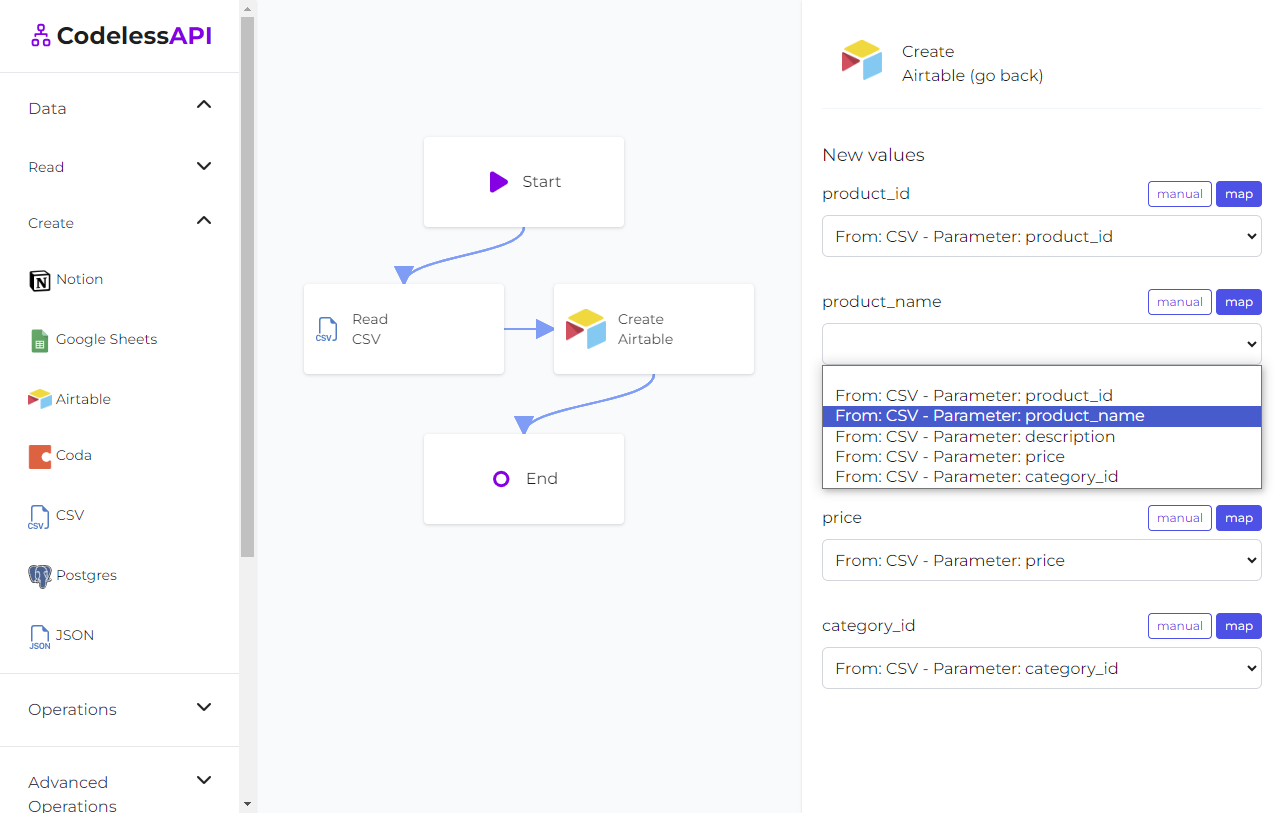1282x813 pixels.
Task: Select the JSON file icon in sidebar
Action: pyautogui.click(x=40, y=637)
